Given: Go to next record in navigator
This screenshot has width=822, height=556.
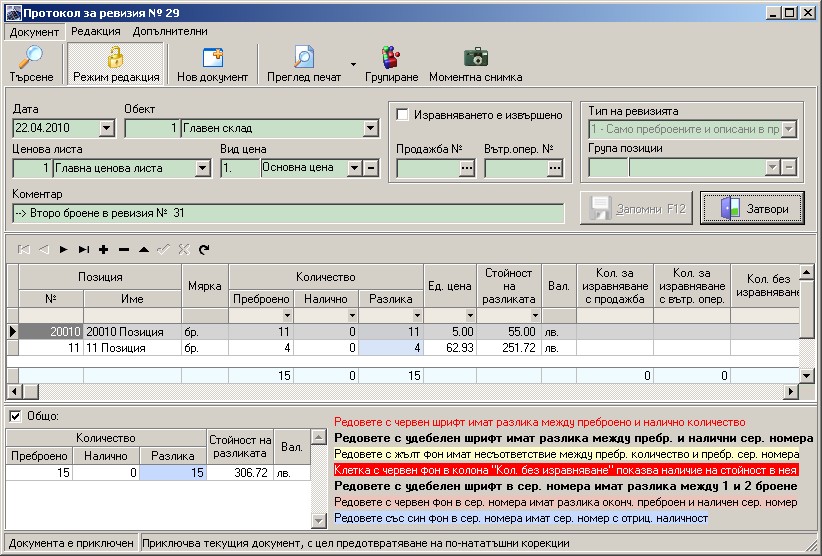Looking at the screenshot, I should click(x=63, y=249).
